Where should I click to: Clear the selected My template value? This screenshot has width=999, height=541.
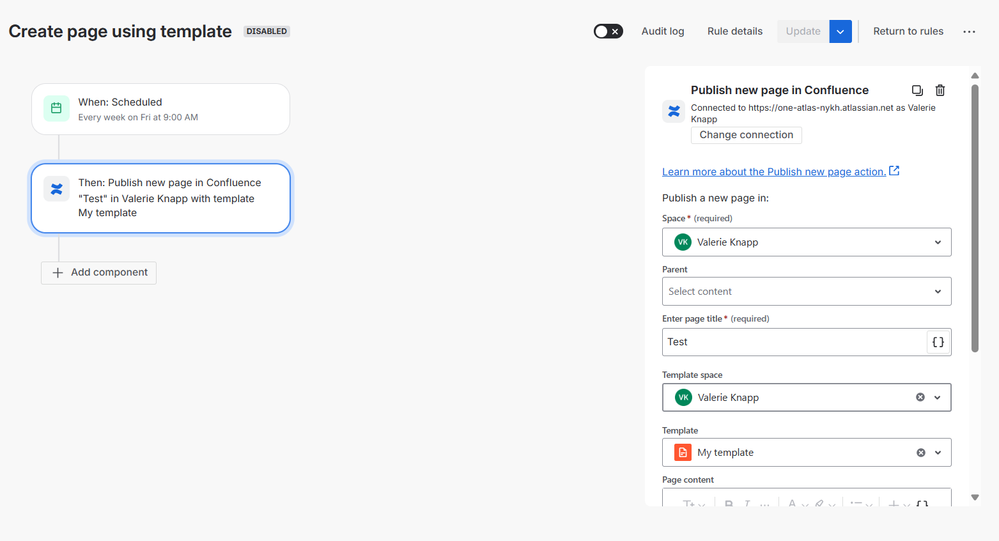click(921, 452)
